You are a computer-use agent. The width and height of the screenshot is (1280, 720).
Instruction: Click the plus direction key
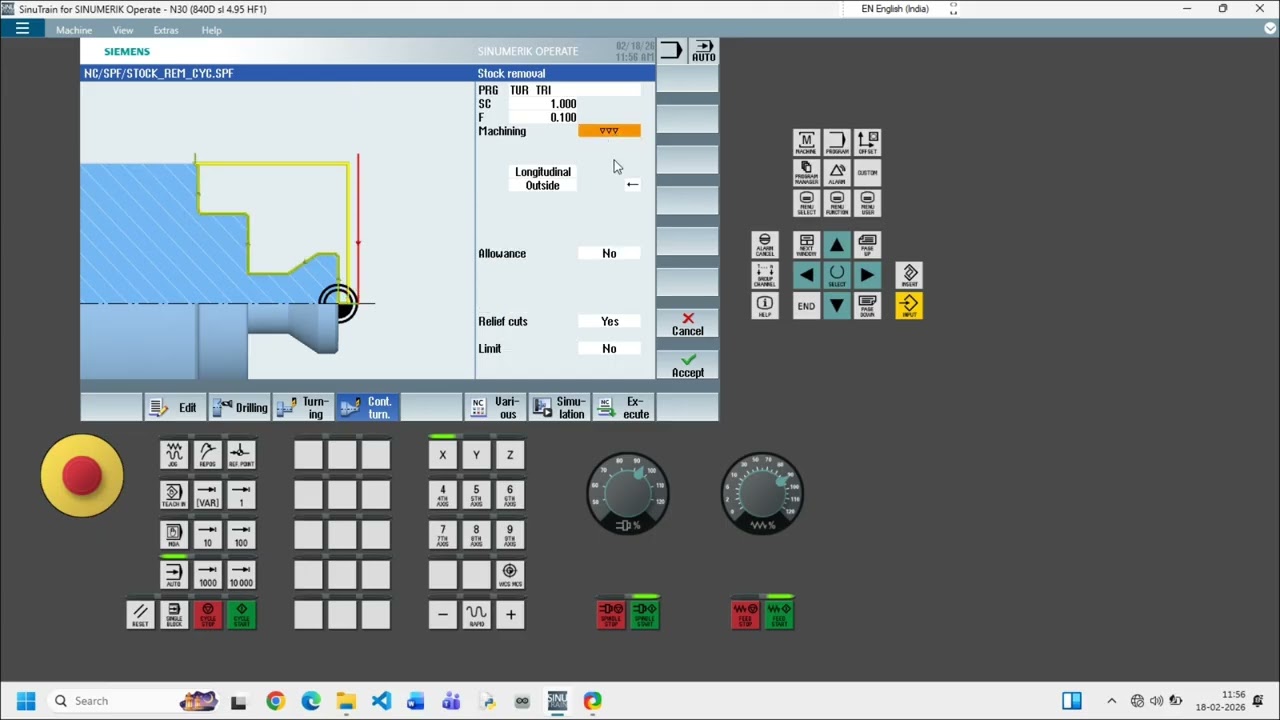coord(510,614)
